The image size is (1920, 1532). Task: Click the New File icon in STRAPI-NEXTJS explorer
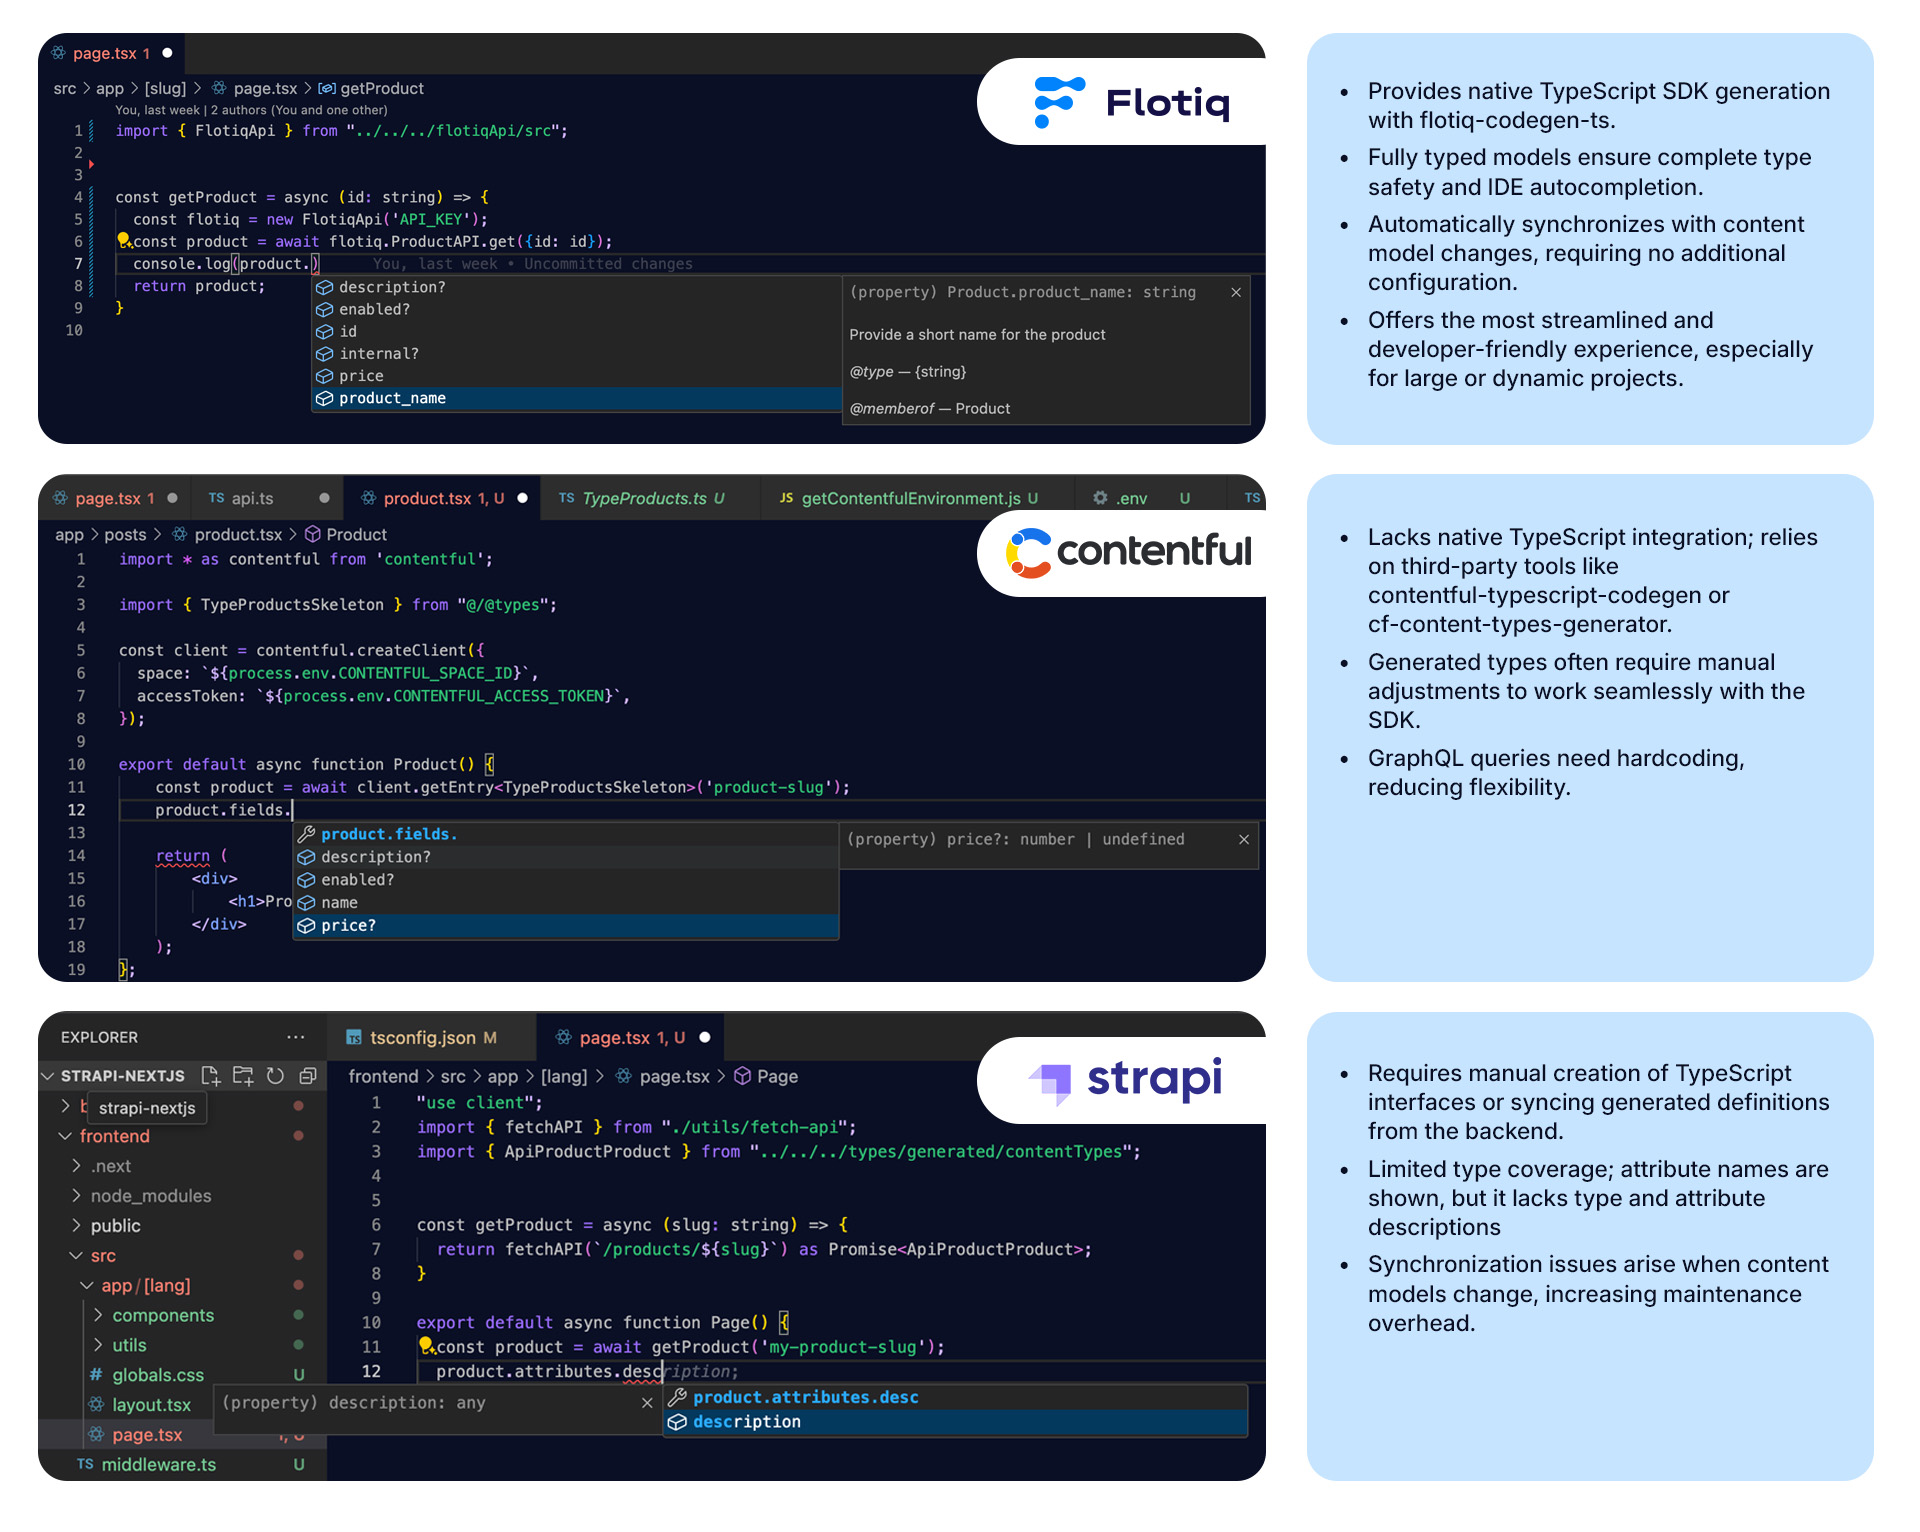tap(210, 1075)
